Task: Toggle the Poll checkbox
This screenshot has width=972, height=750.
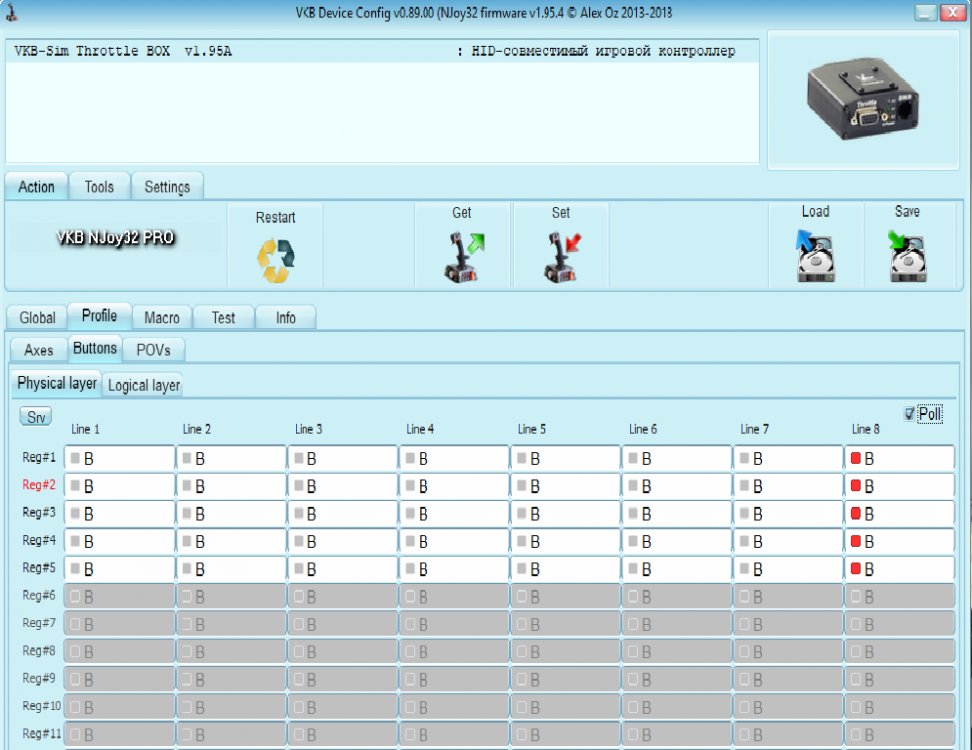Action: (909, 413)
